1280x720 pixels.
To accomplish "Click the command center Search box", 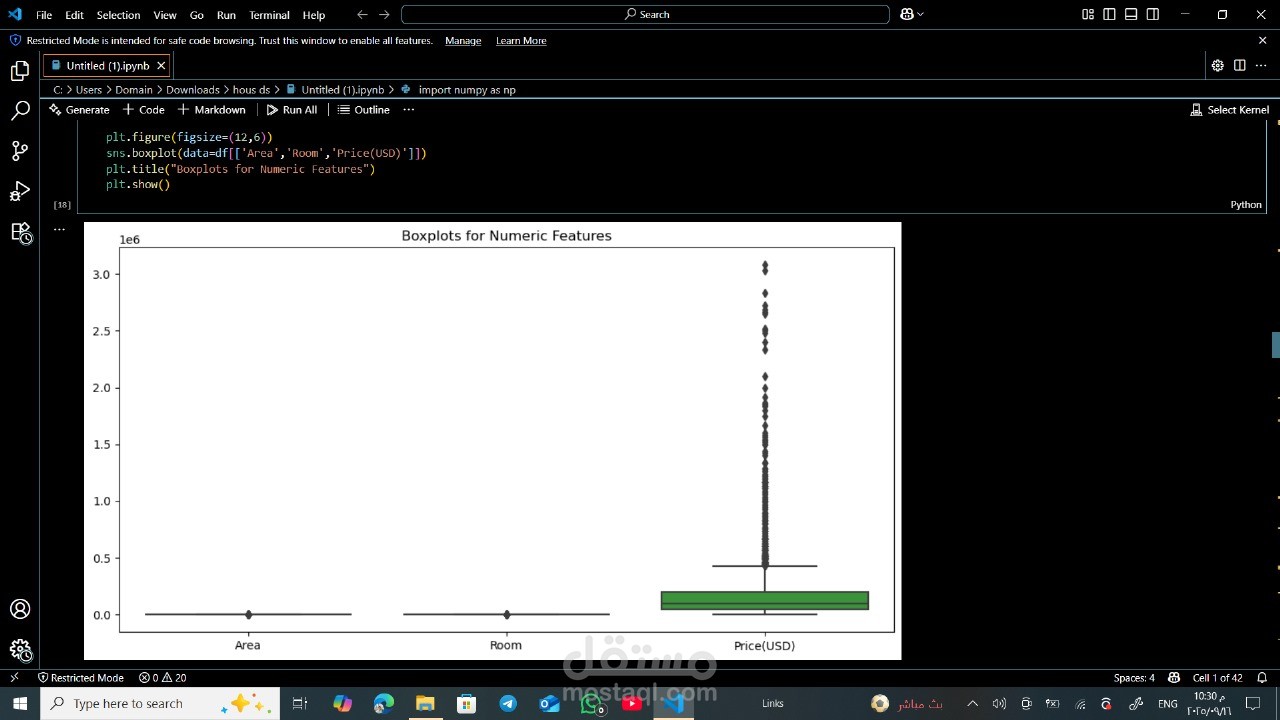I will [x=645, y=14].
